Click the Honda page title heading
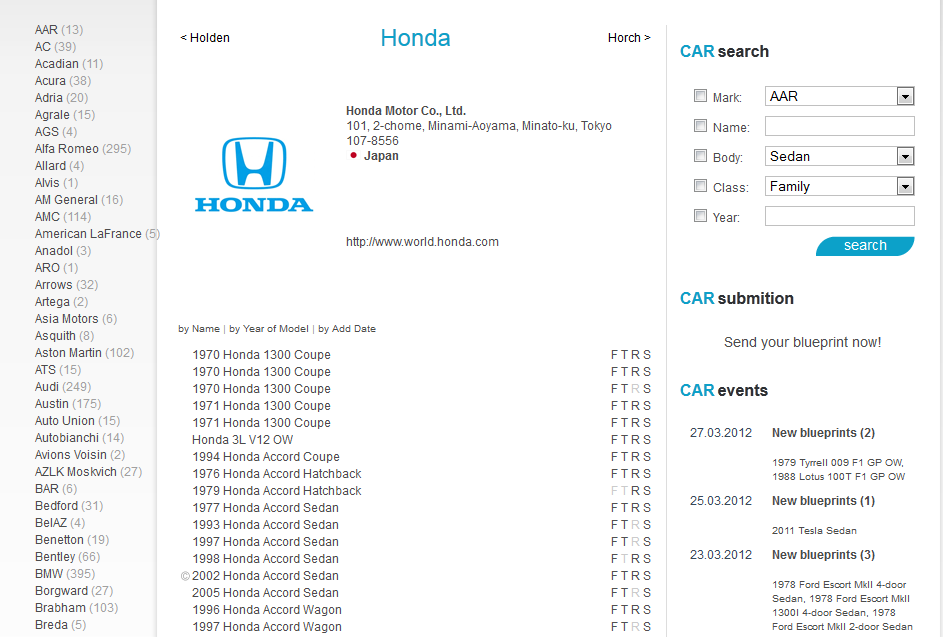Viewport: 943px width, 637px height. (x=416, y=38)
